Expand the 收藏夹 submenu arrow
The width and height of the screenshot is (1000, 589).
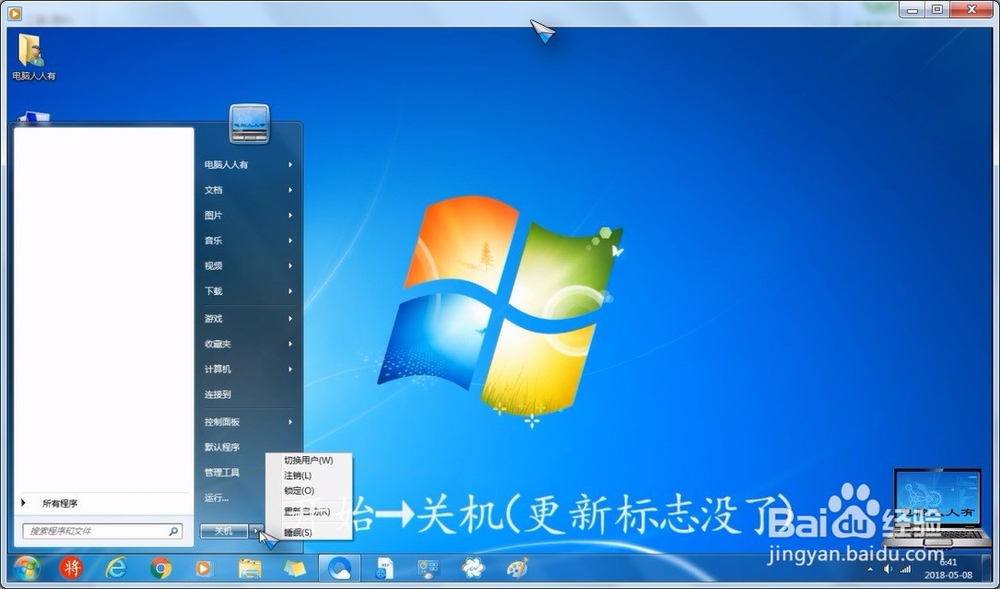pyautogui.click(x=290, y=344)
